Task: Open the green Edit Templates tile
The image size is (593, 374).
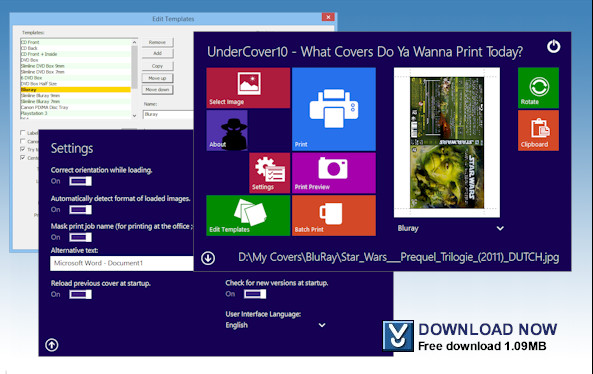Action: (x=248, y=216)
